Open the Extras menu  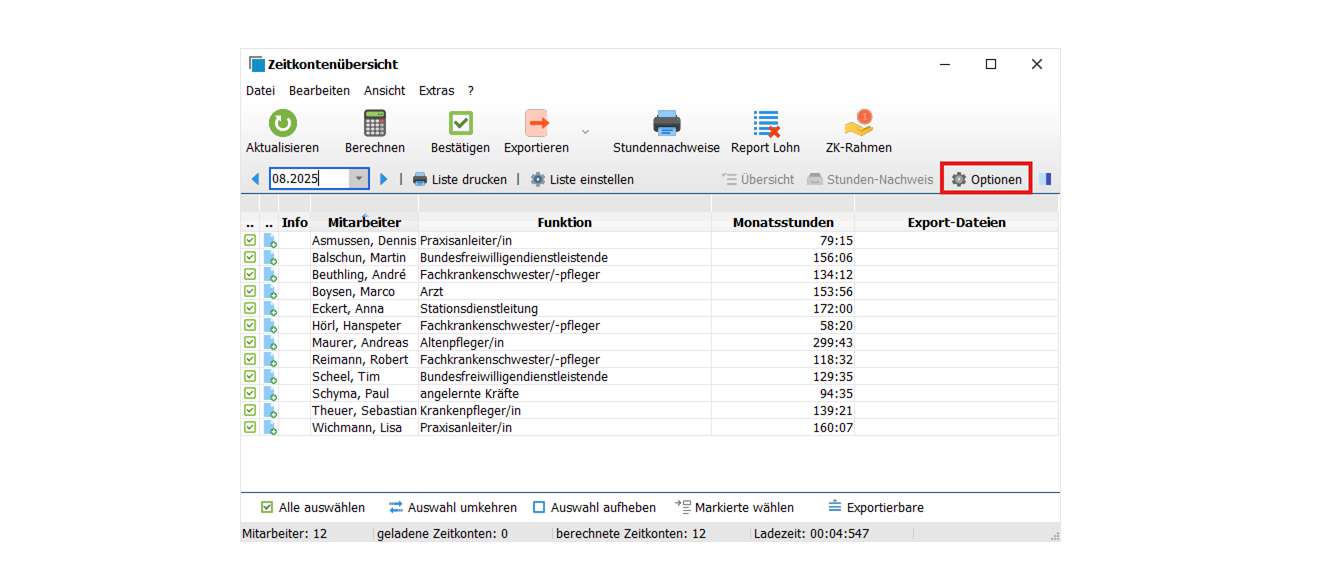[x=436, y=90]
